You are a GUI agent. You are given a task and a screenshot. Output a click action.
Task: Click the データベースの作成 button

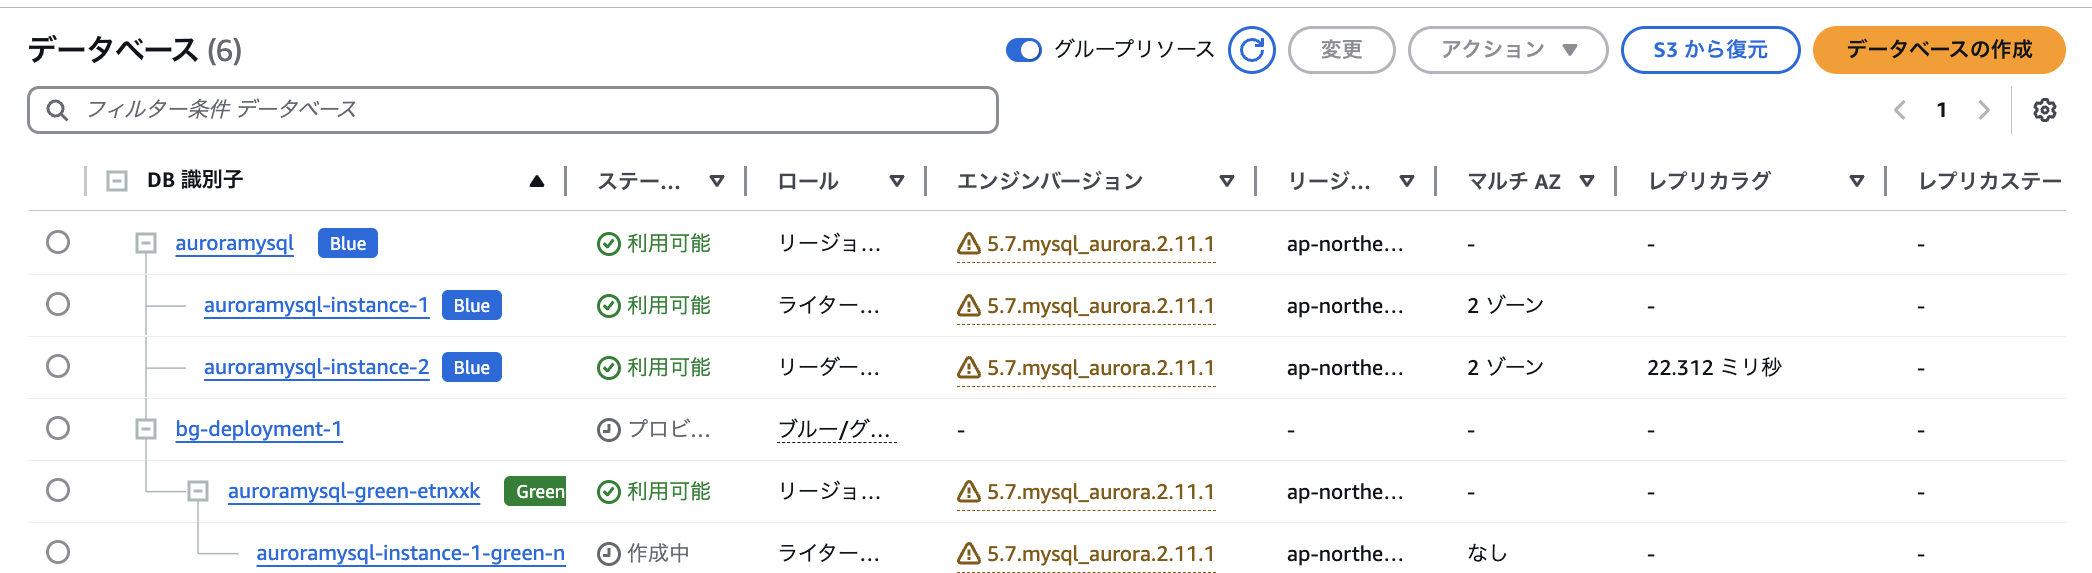pos(1938,50)
